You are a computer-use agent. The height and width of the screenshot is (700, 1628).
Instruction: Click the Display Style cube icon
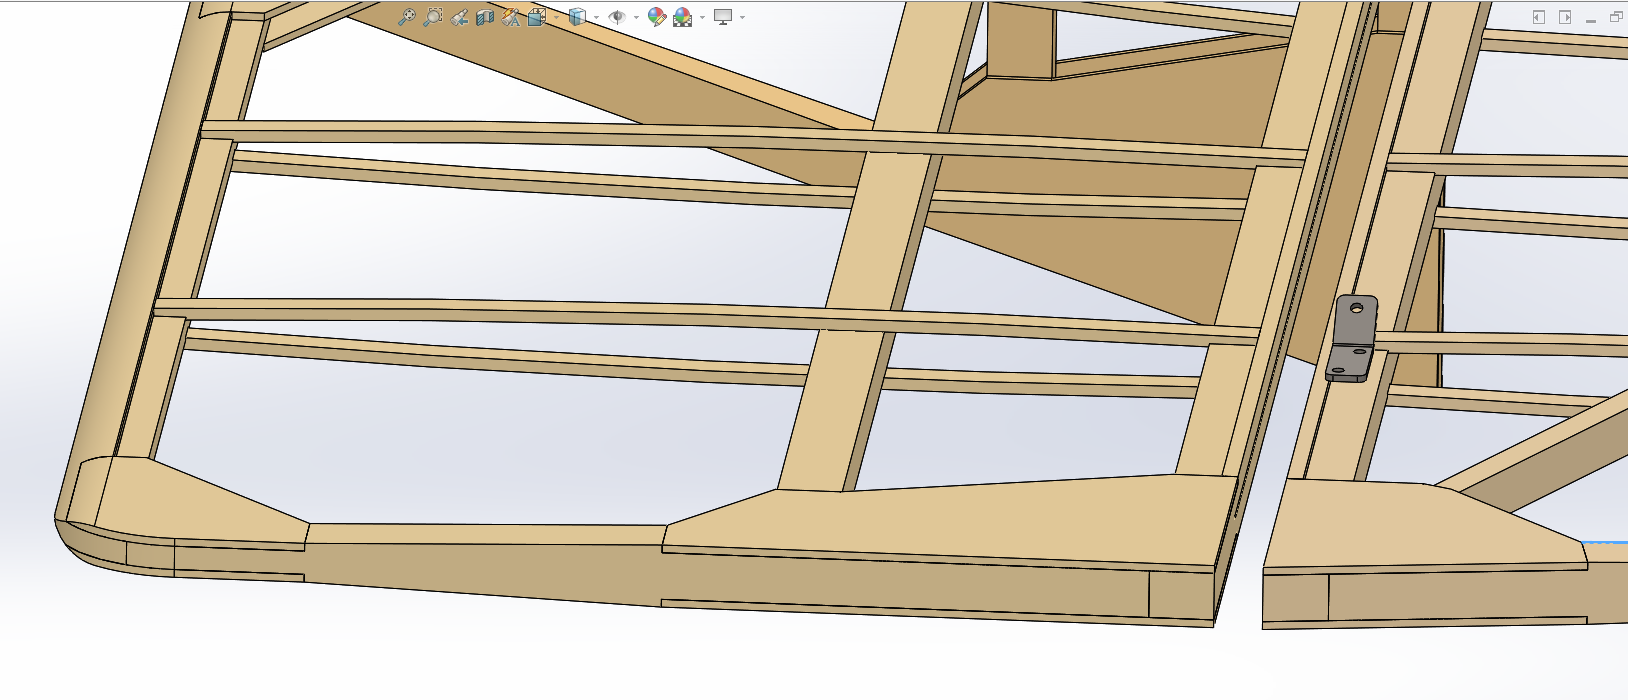(577, 17)
